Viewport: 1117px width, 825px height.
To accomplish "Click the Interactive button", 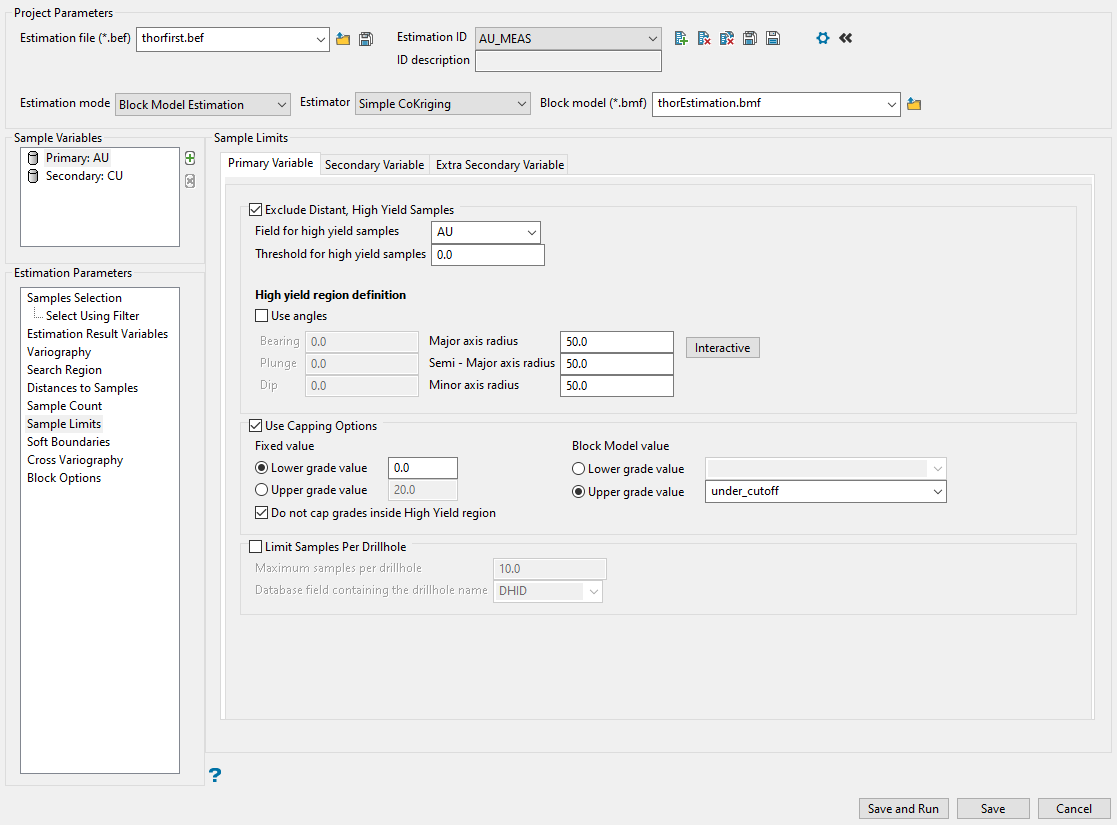I will tap(722, 348).
